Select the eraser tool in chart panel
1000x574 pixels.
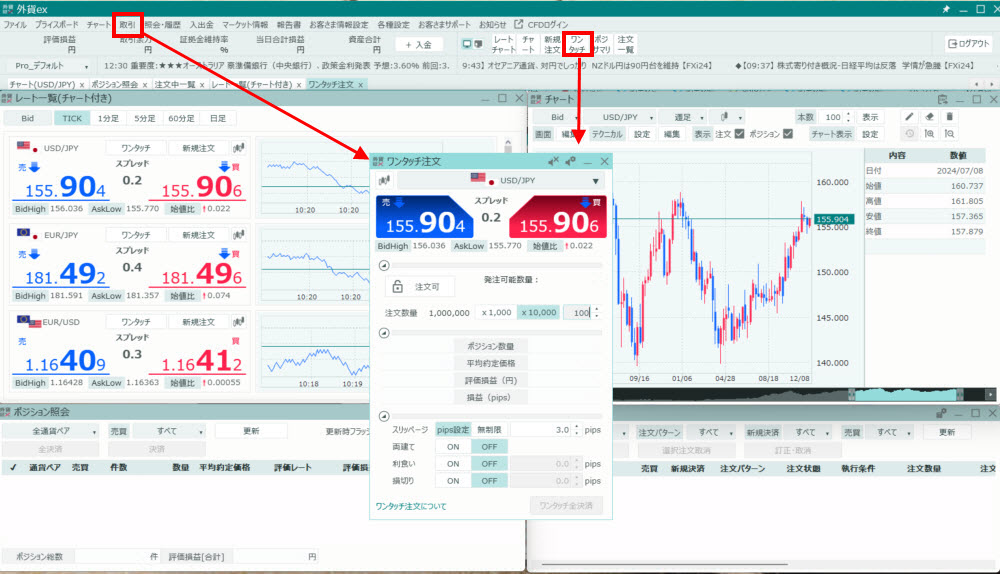[929, 117]
